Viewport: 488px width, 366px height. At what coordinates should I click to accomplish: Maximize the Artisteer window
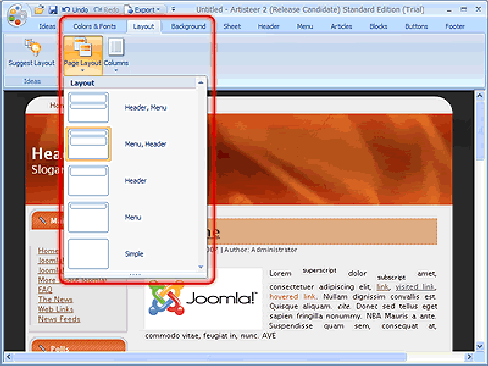pos(464,10)
